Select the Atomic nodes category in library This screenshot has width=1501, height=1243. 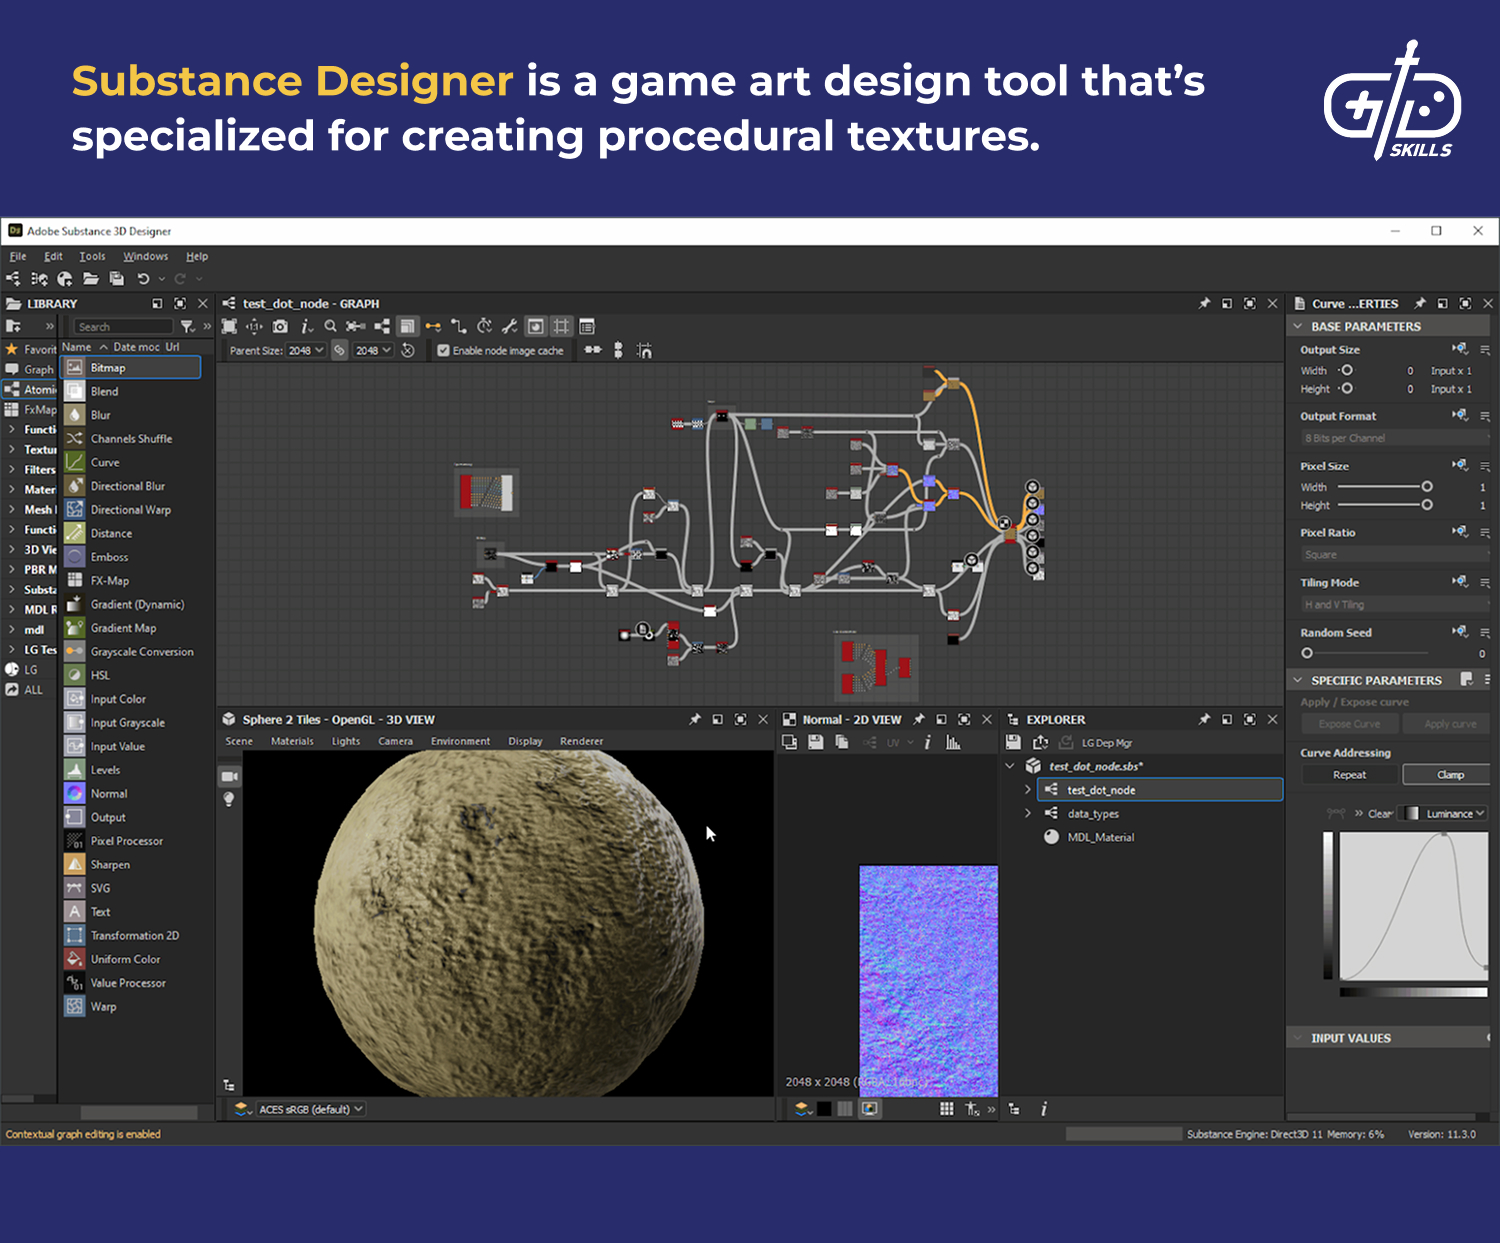30,390
